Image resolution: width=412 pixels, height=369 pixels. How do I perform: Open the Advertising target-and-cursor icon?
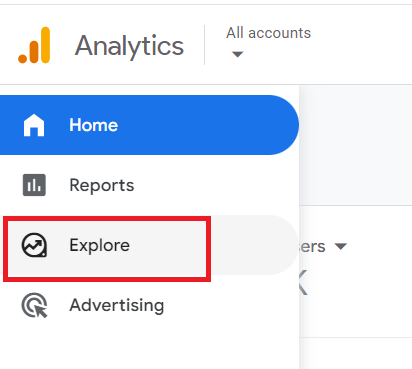[34, 305]
